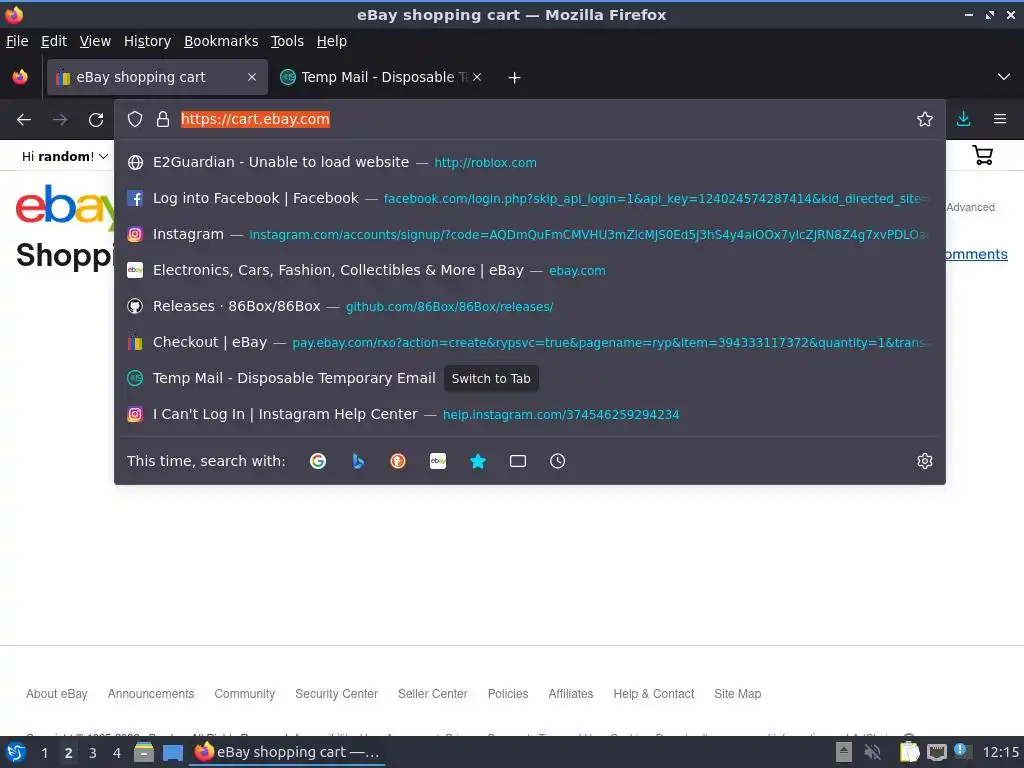Open the History menu
Screen dimensions: 1024x768
[147, 41]
